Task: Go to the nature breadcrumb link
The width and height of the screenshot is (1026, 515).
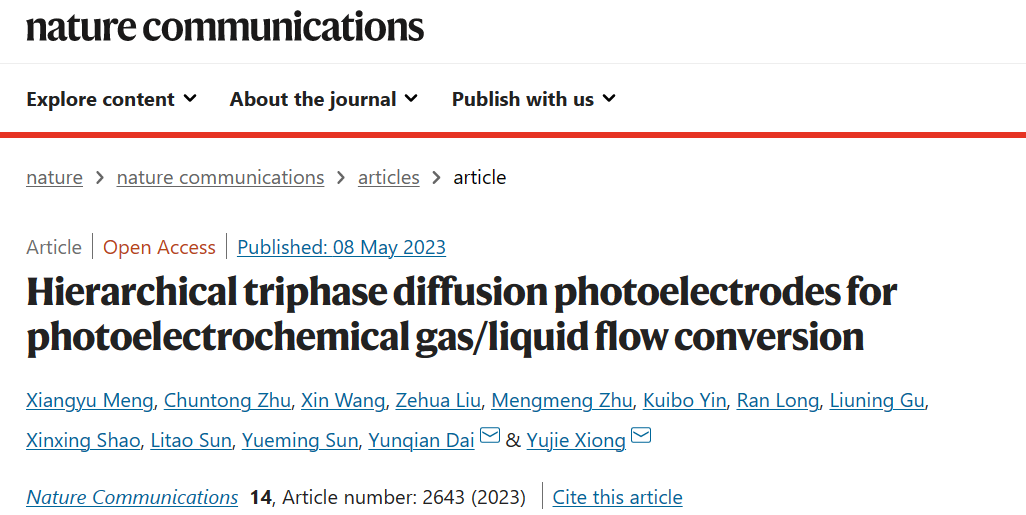Action: (x=54, y=177)
